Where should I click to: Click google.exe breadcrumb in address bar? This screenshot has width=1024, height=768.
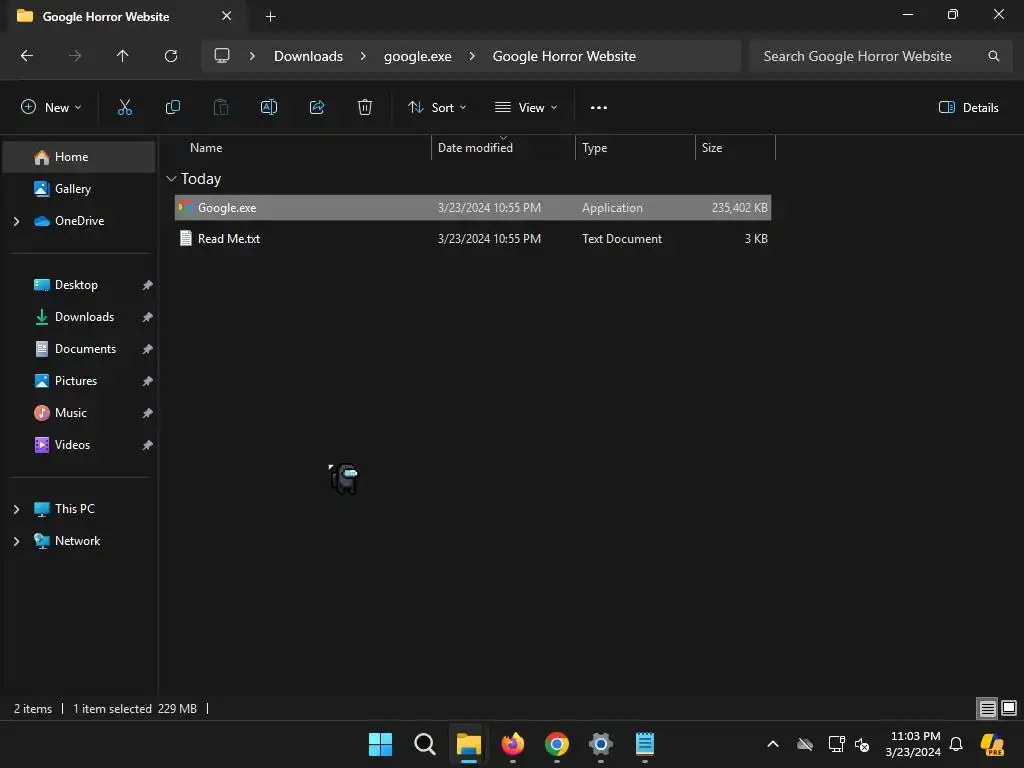[x=417, y=56]
